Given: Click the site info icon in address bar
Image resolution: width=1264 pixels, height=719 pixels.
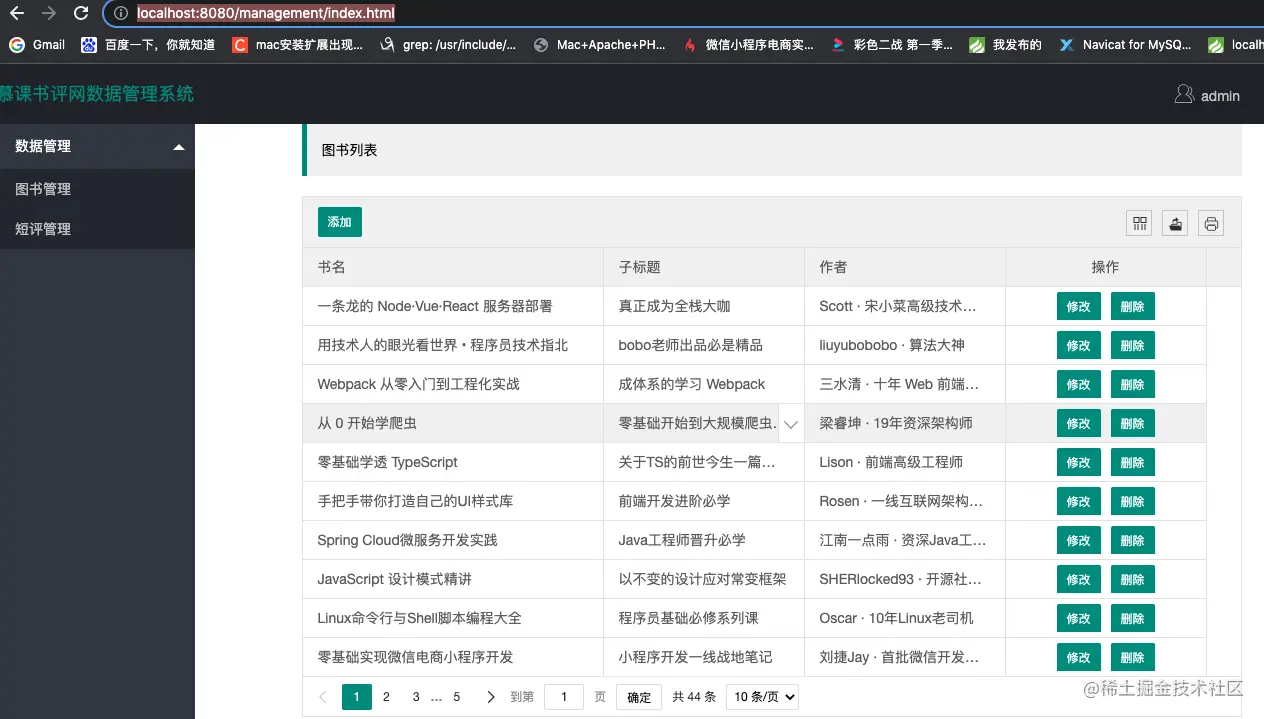Looking at the screenshot, I should pos(121,13).
